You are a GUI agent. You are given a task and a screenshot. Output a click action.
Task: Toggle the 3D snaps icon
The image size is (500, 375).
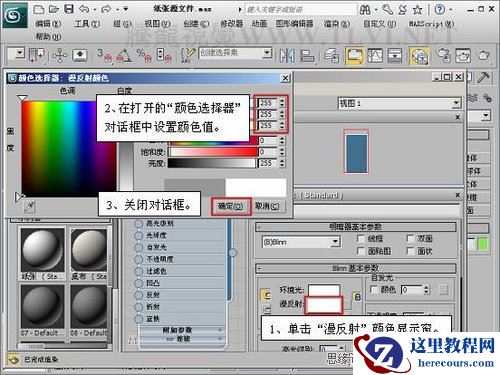pyautogui.click(x=104, y=55)
